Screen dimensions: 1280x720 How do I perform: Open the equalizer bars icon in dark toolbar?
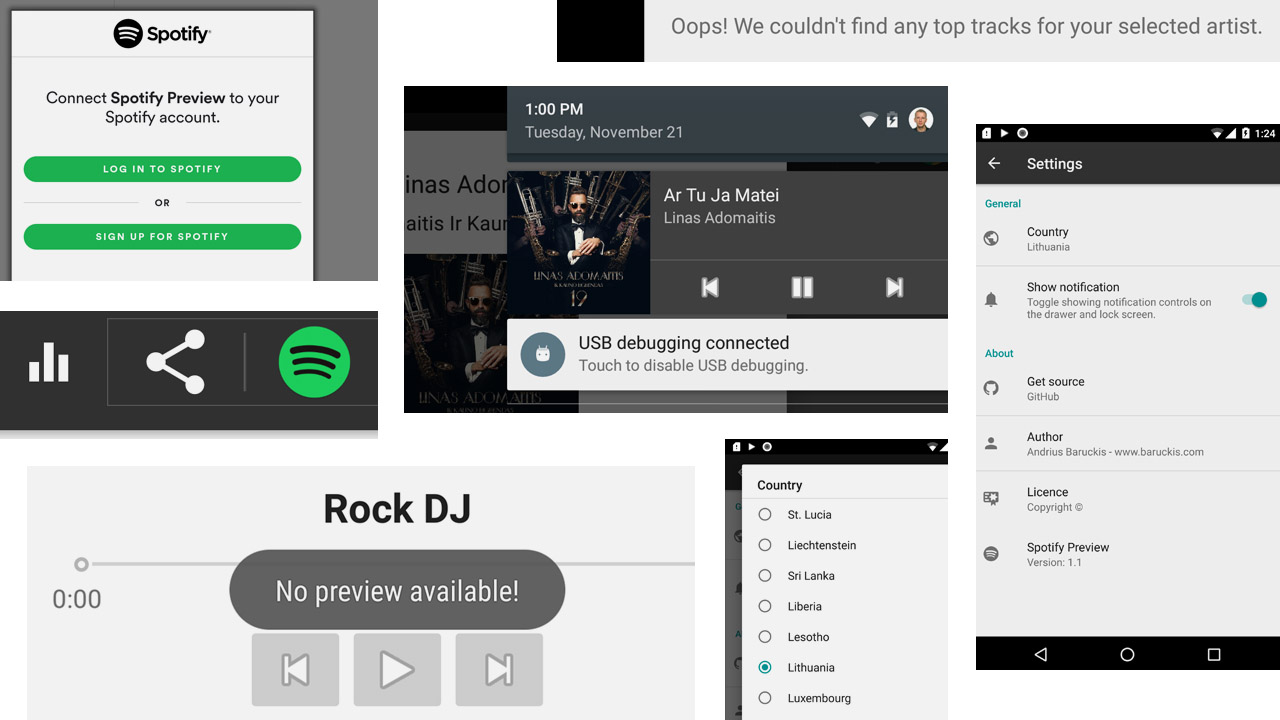(x=49, y=361)
